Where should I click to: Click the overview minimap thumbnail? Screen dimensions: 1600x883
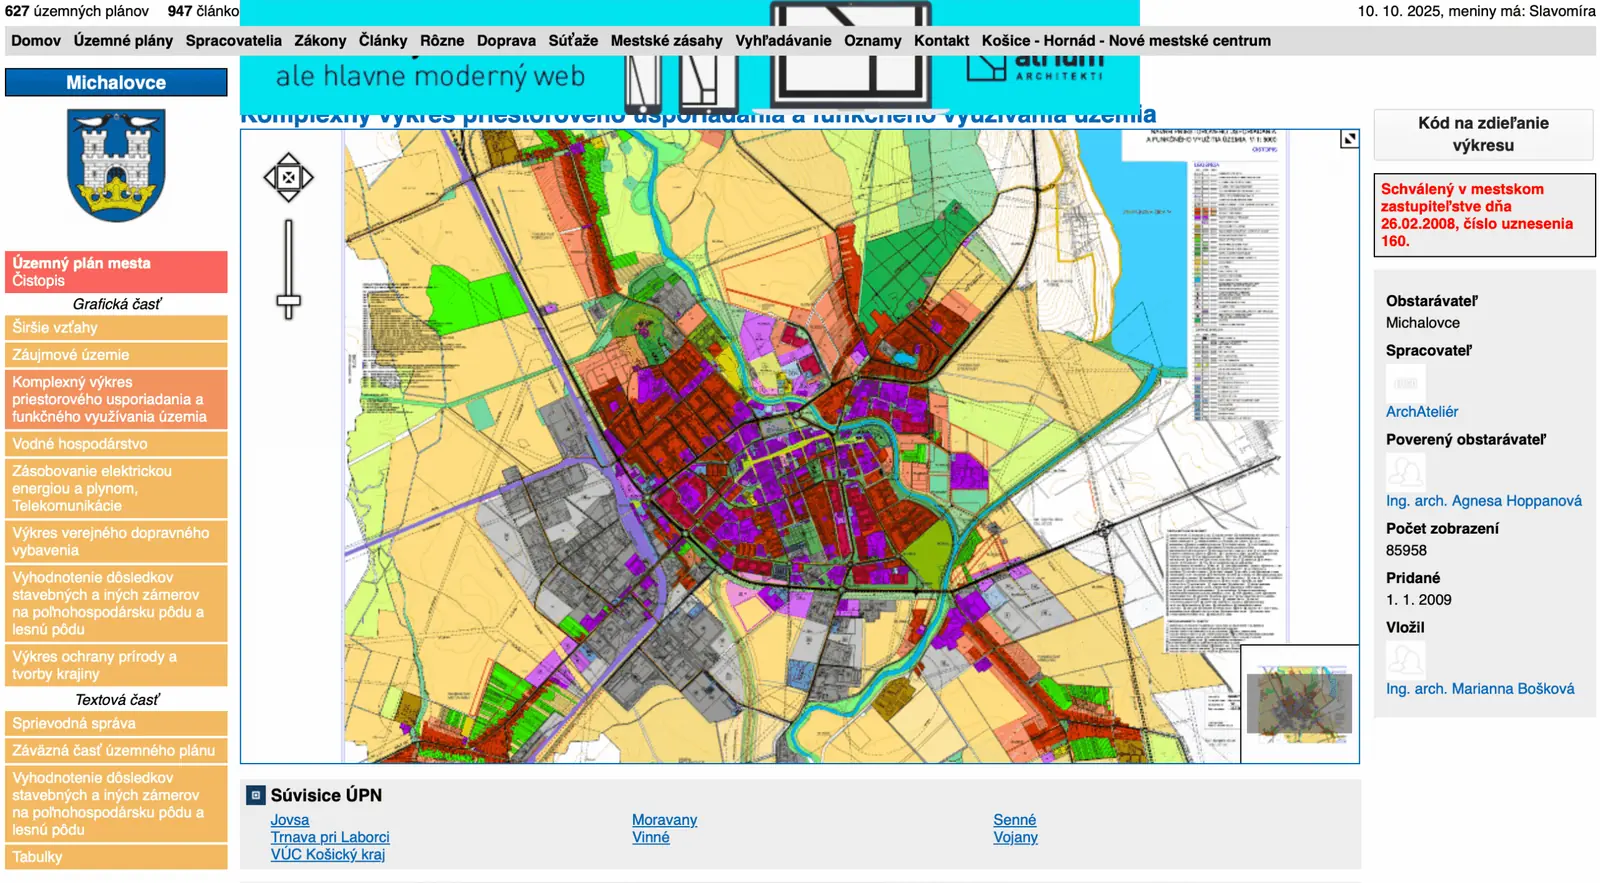(1299, 704)
